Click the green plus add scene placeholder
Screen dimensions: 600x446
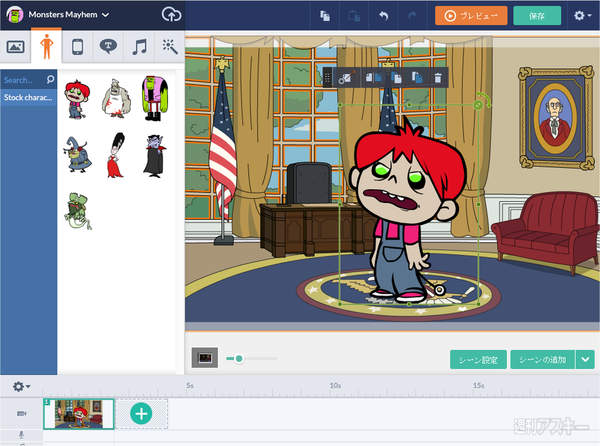pos(141,414)
